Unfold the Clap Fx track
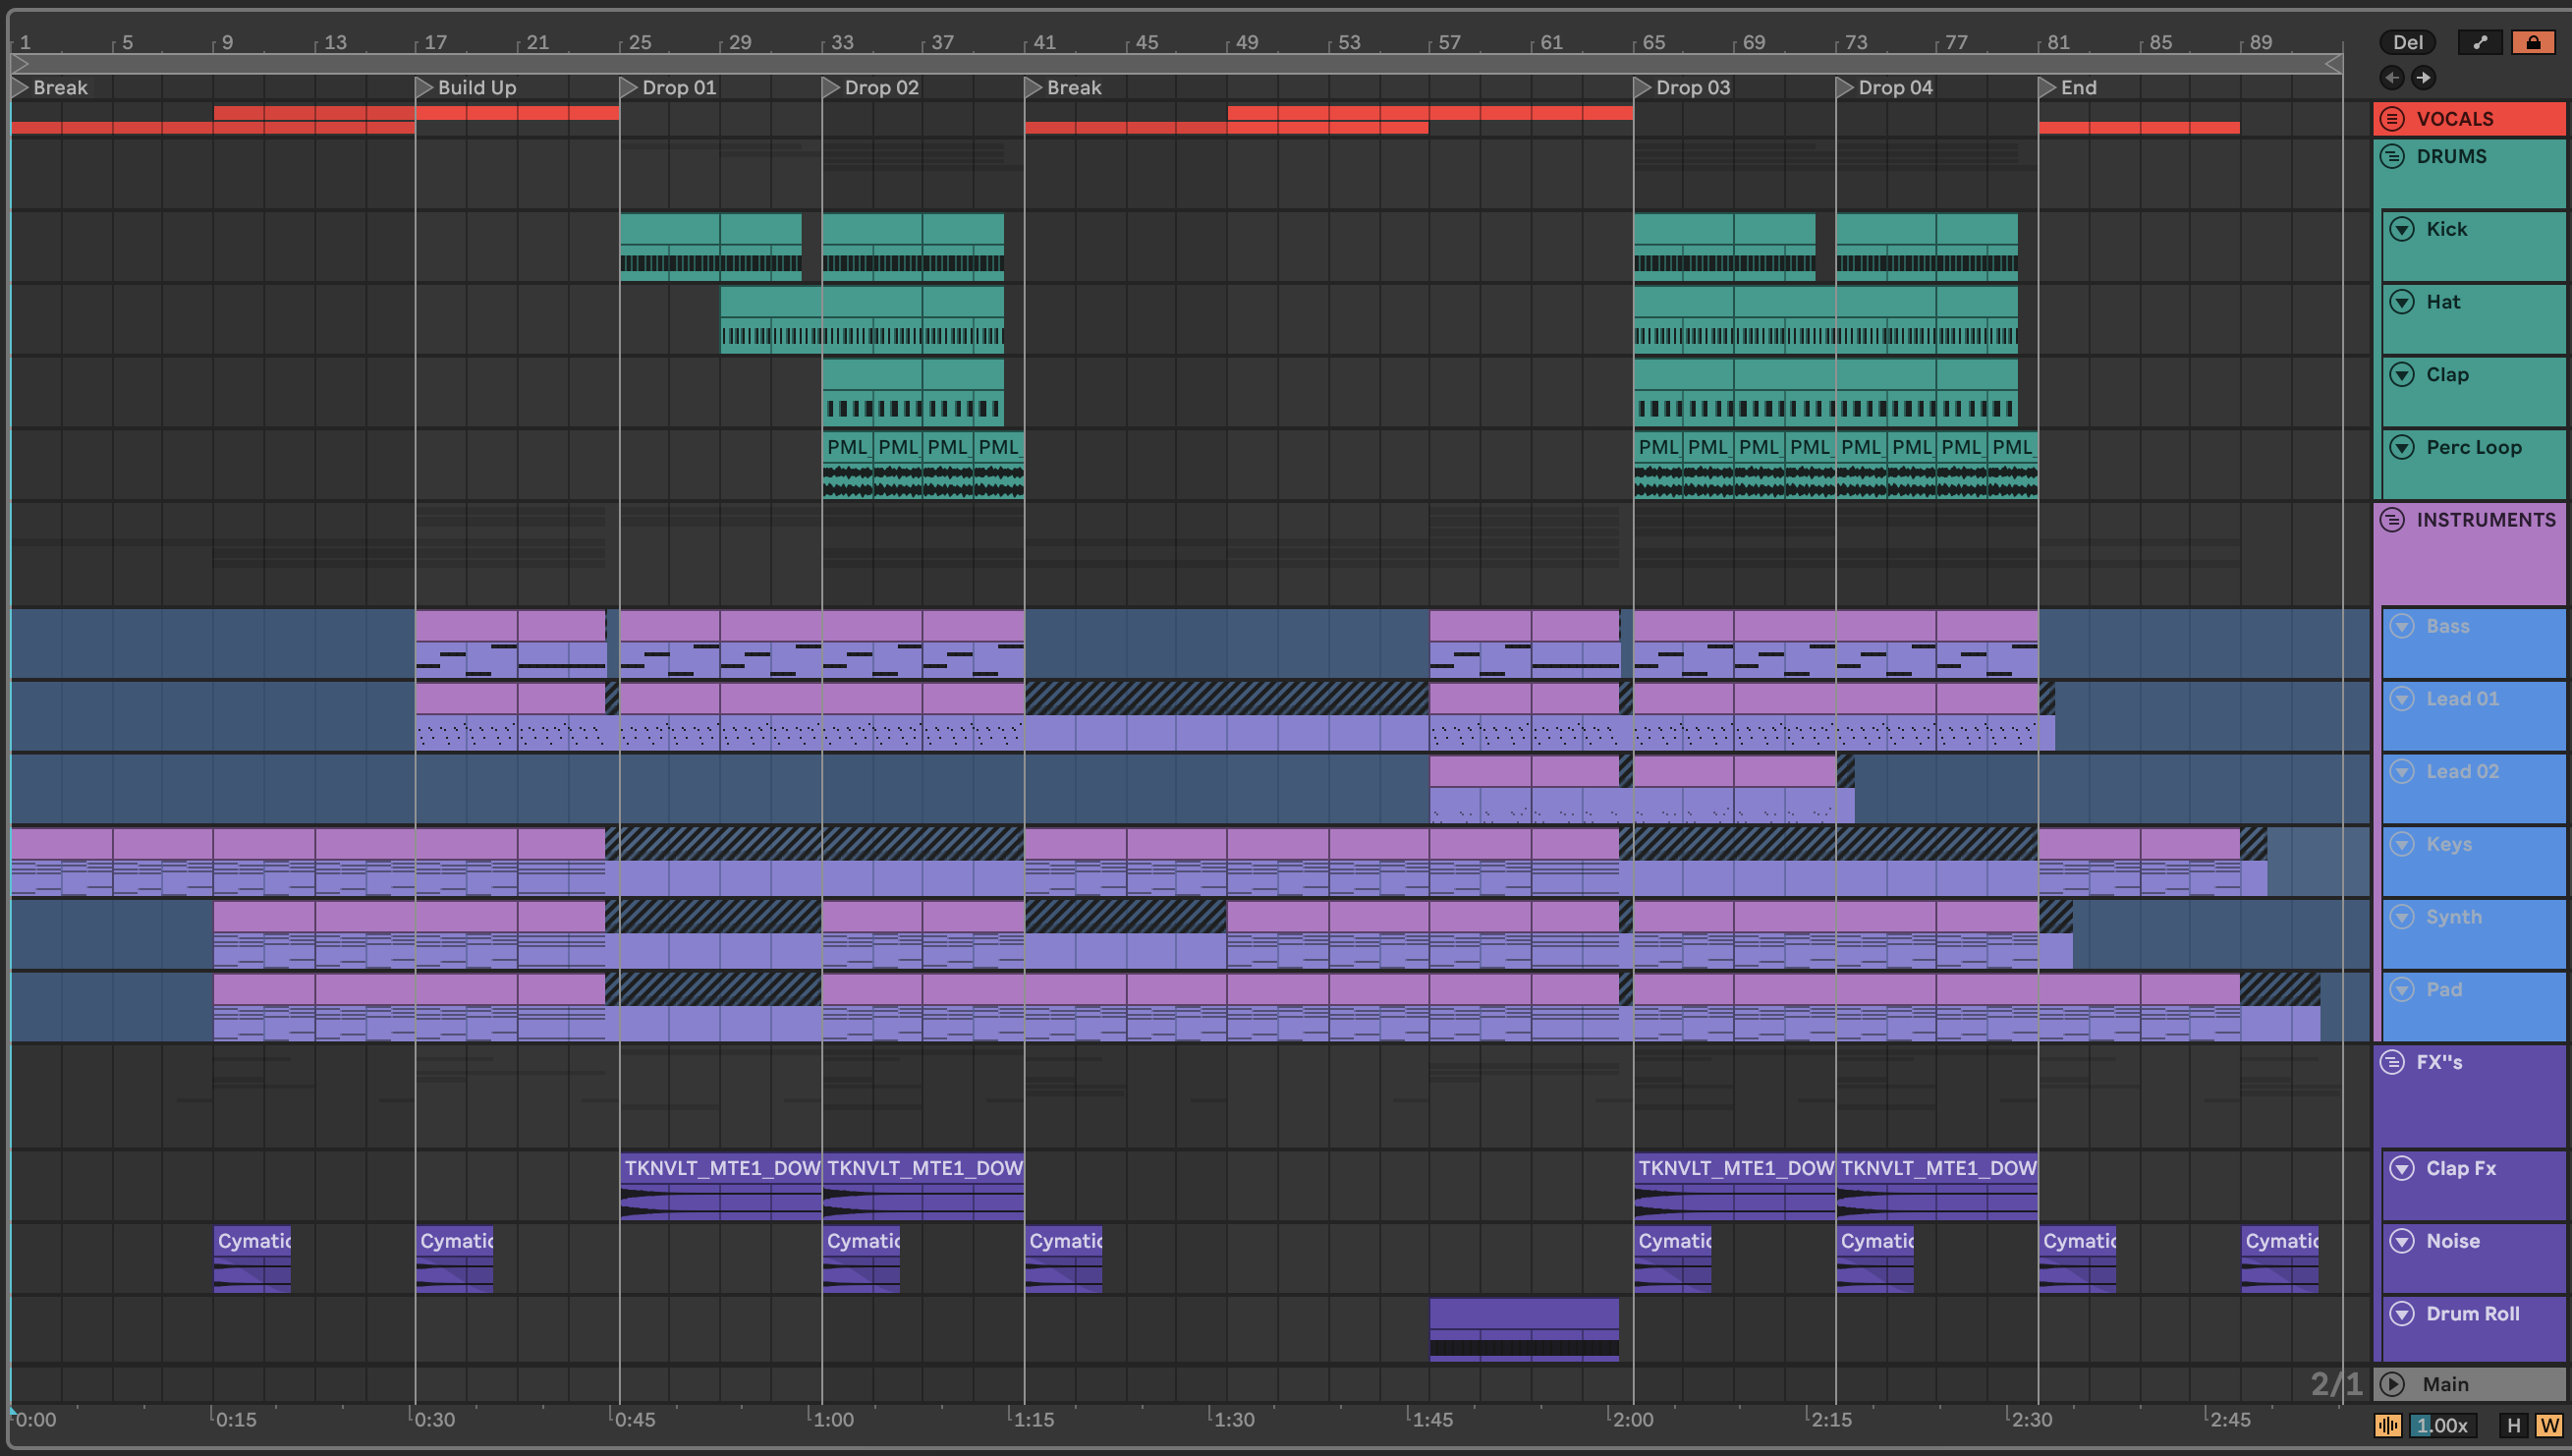Image resolution: width=2572 pixels, height=1456 pixels. tap(2402, 1168)
